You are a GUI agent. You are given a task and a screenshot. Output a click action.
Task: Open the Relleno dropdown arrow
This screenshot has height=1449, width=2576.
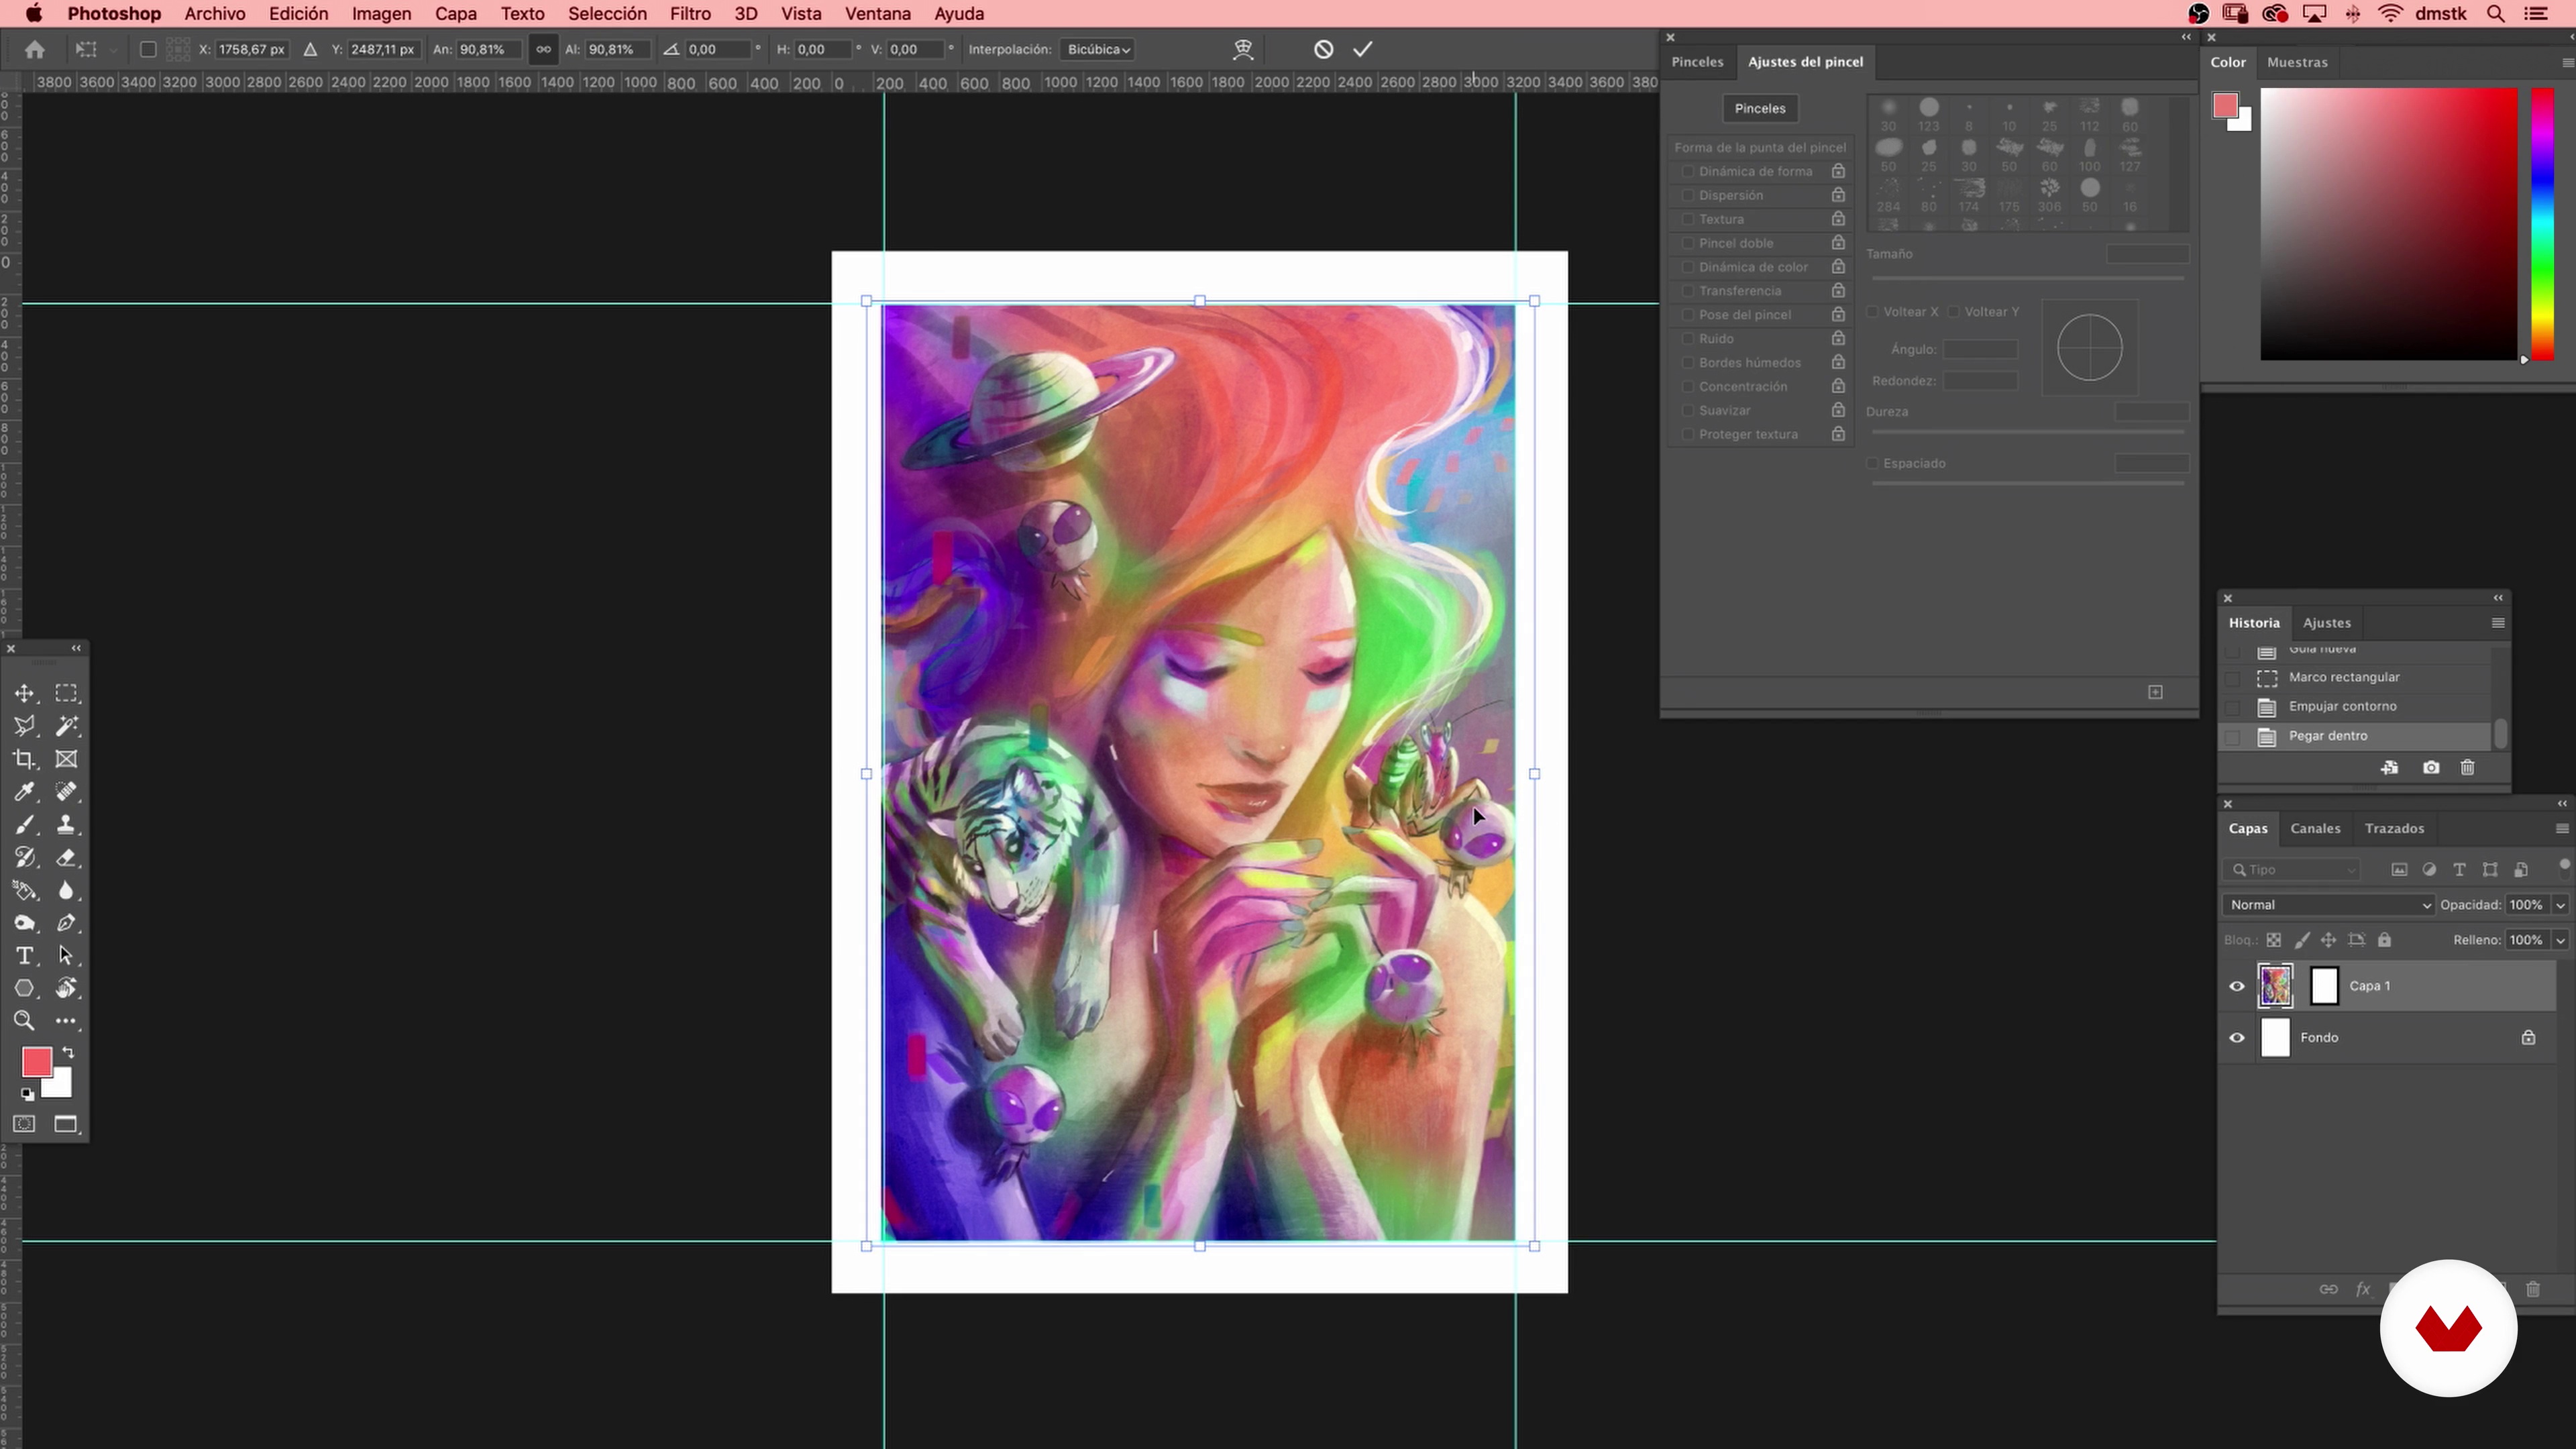tap(2560, 940)
